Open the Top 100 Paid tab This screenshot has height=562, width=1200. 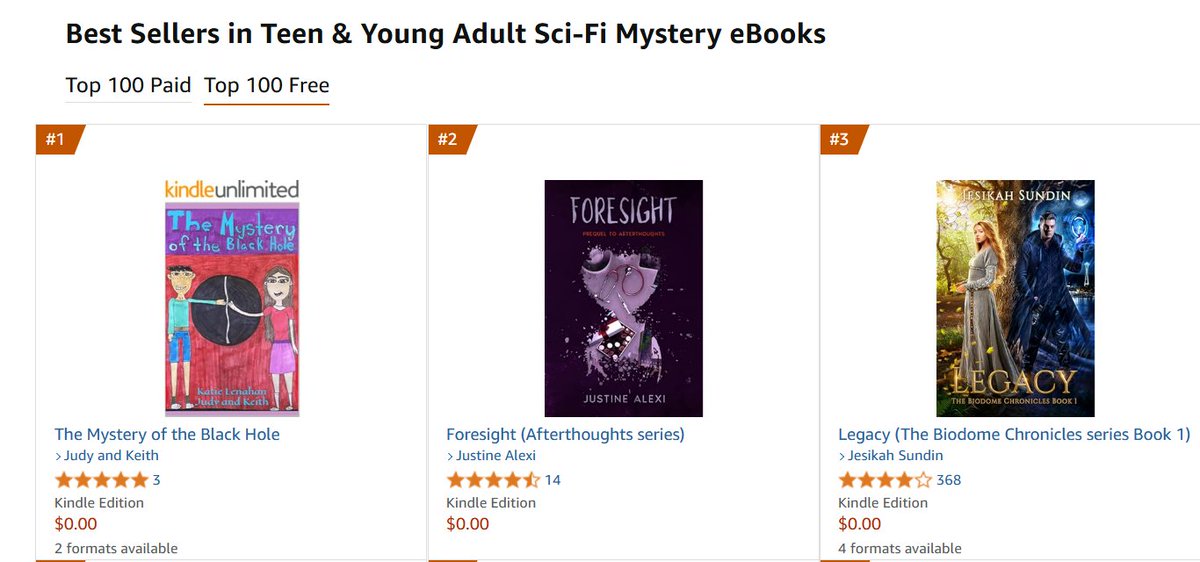tap(128, 85)
